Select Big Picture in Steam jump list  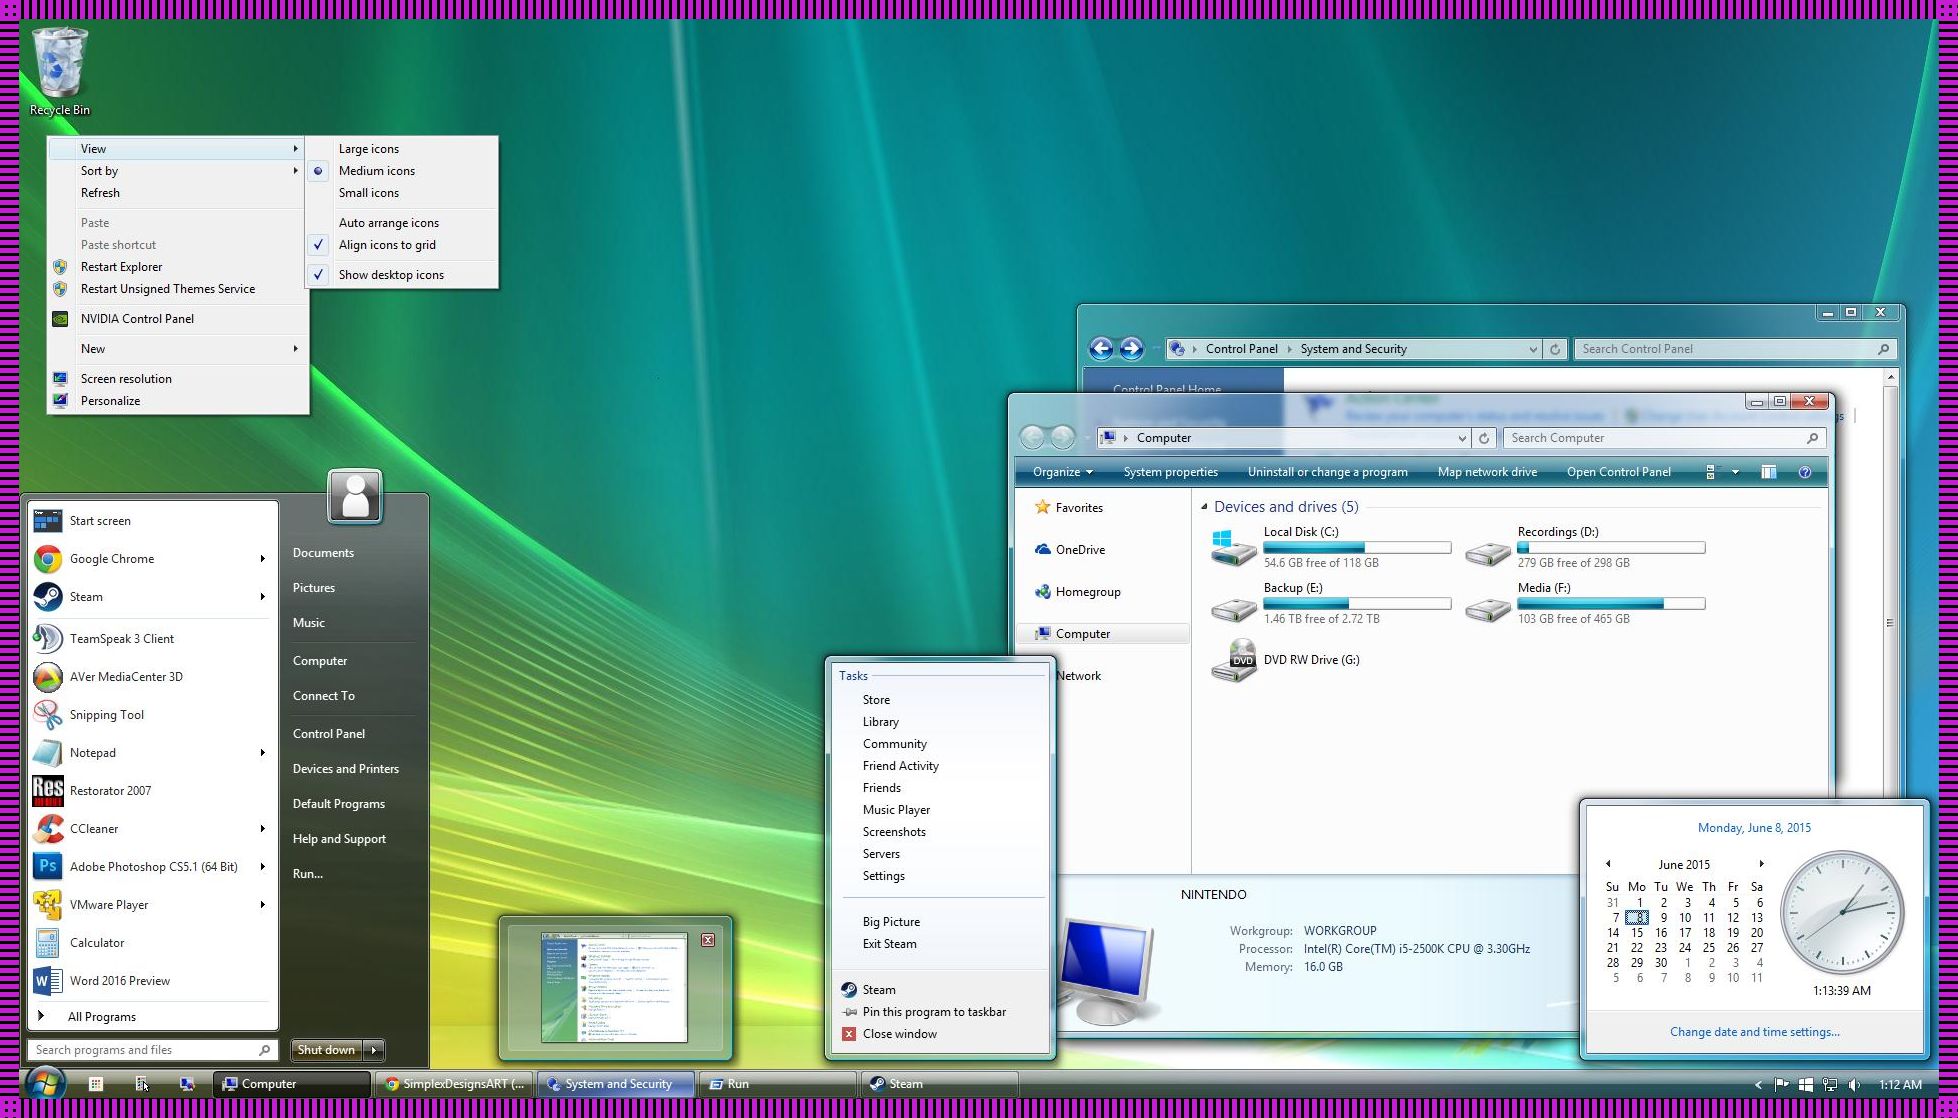(x=939, y=922)
